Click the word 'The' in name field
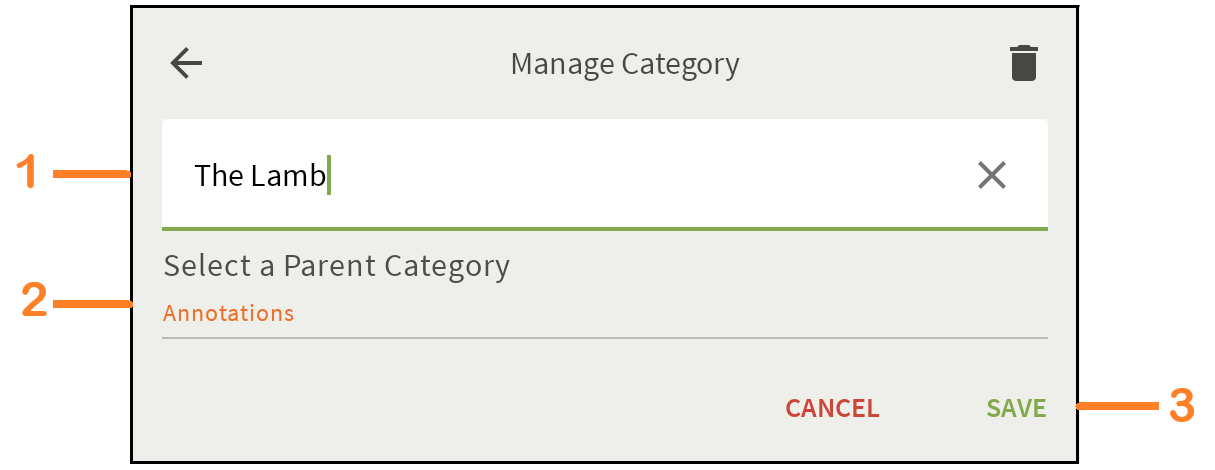The width and height of the screenshot is (1215, 470). pyautogui.click(x=213, y=176)
